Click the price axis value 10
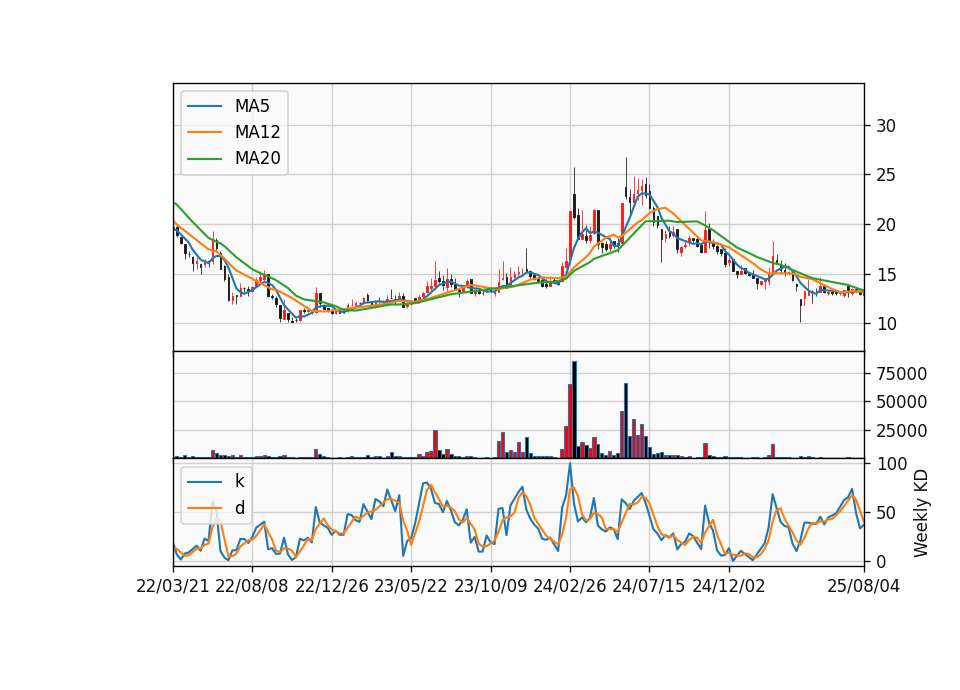Screen dimensions: 960x690 pos(886,324)
